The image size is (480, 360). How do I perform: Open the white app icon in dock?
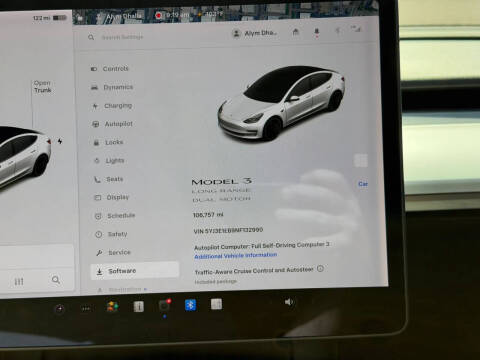tap(216, 304)
